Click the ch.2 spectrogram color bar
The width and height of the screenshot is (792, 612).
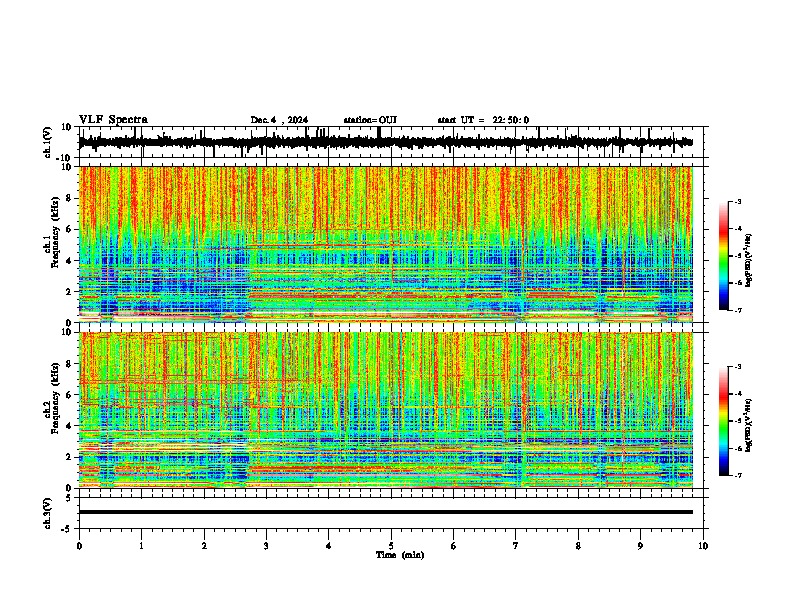tap(723, 421)
